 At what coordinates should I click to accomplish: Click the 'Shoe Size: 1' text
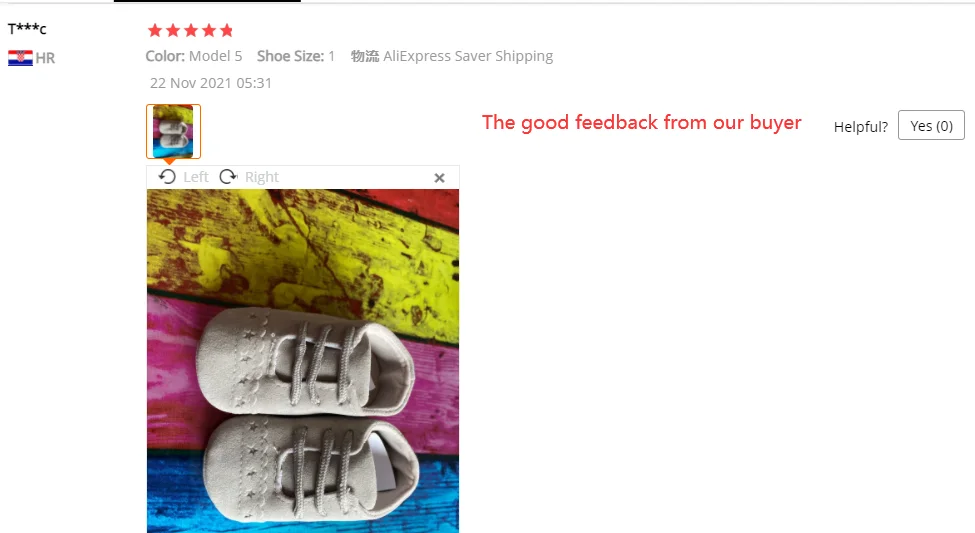pos(296,56)
